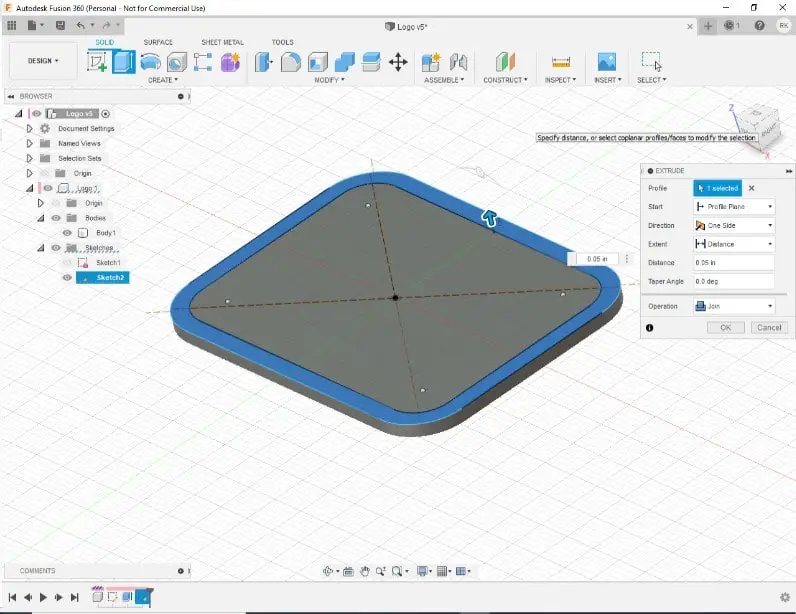Select the Hole tool
This screenshot has width=796, height=614.
pyautogui.click(x=177, y=62)
